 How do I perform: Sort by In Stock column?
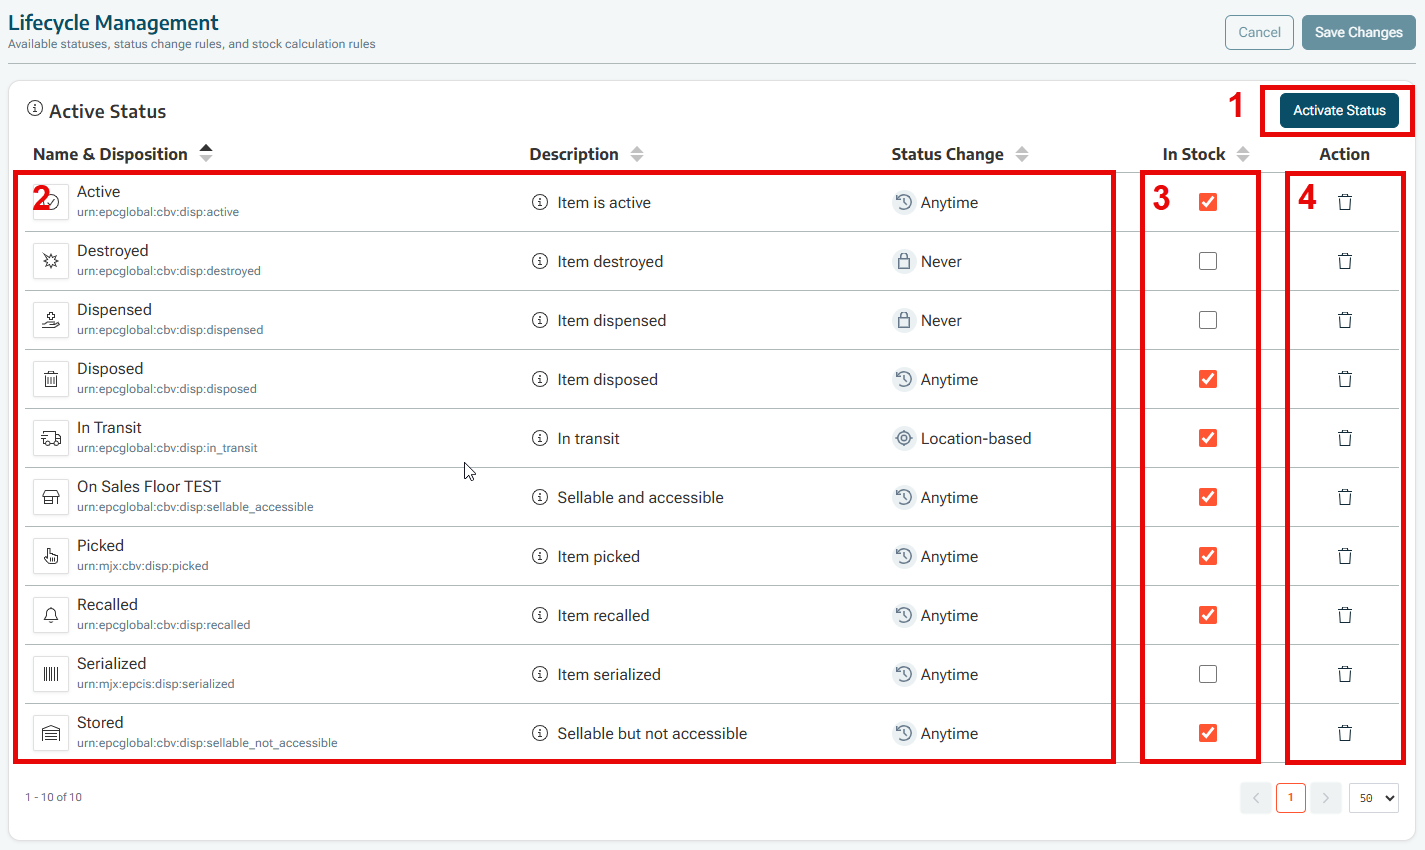click(x=1243, y=154)
